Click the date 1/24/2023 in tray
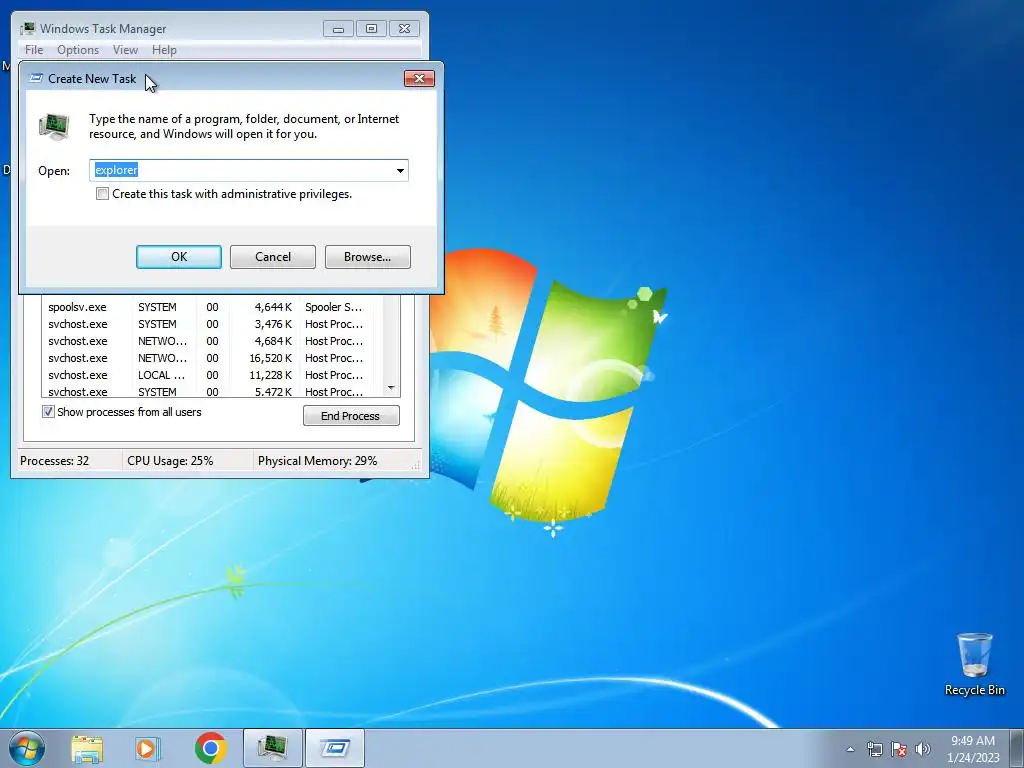This screenshot has width=1024, height=768. tap(973, 758)
